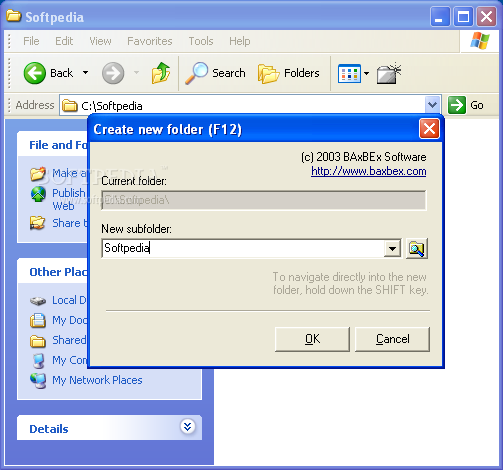This screenshot has width=503, height=470.
Task: Click the Cancel button
Action: [392, 339]
